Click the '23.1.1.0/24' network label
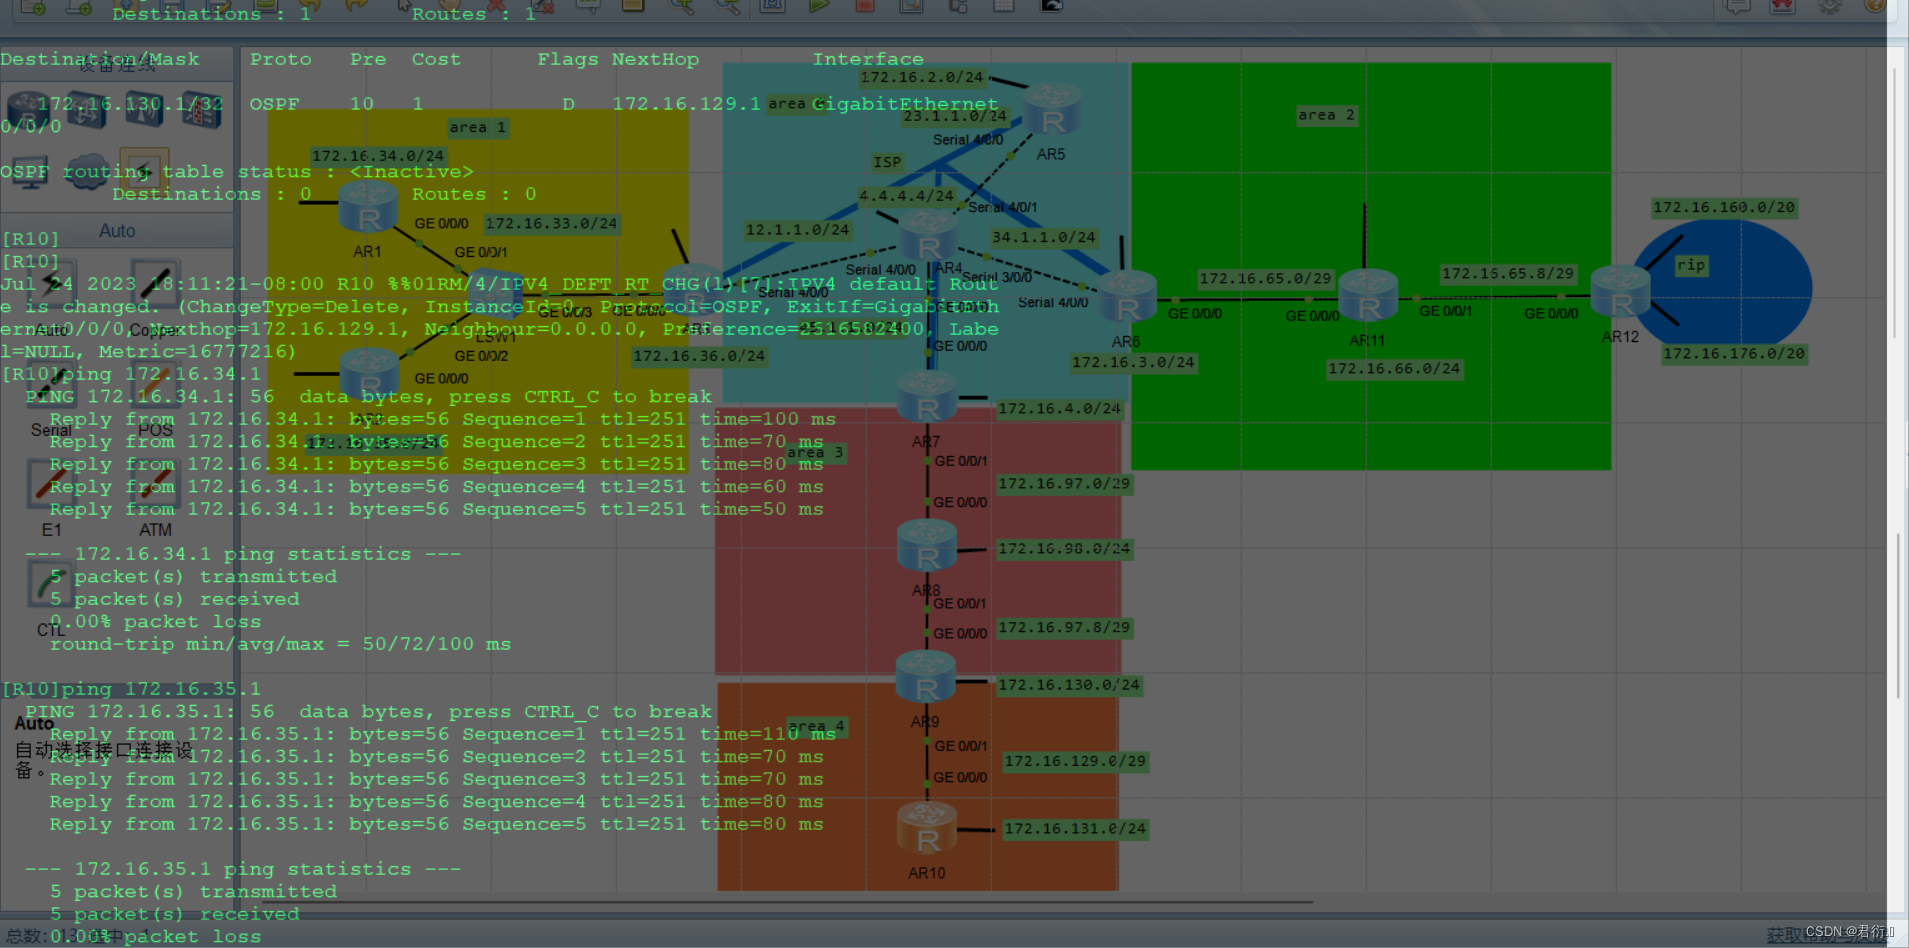The width and height of the screenshot is (1909, 948). (x=955, y=116)
